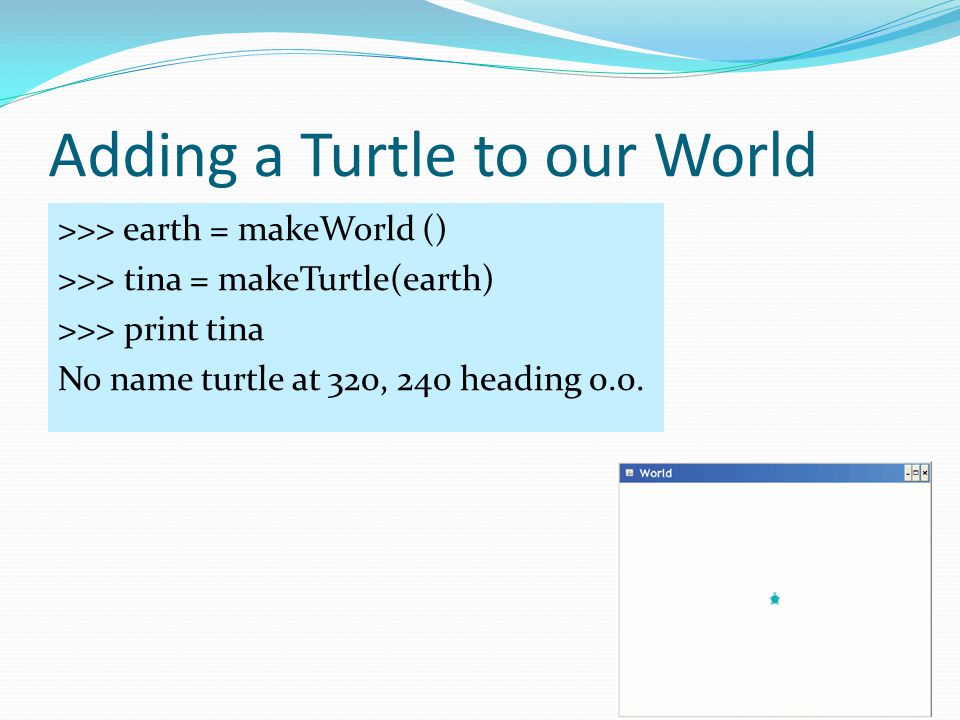Minimize the World window
This screenshot has height=720, width=960.
click(x=908, y=473)
